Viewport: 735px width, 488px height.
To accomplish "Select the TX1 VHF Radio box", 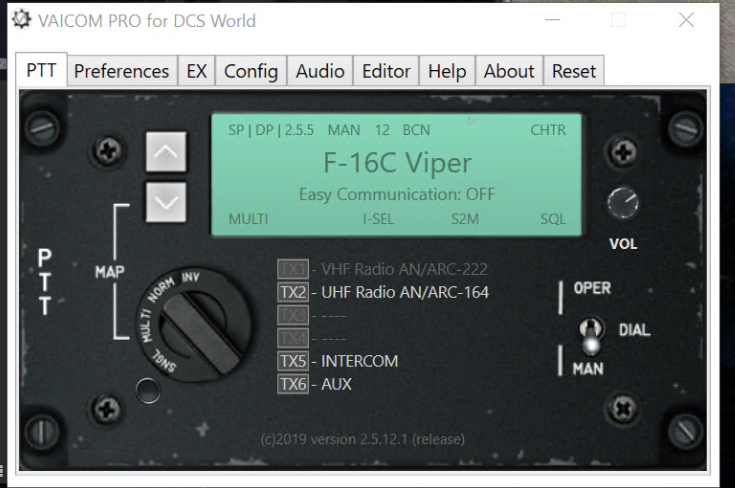I will (292, 269).
